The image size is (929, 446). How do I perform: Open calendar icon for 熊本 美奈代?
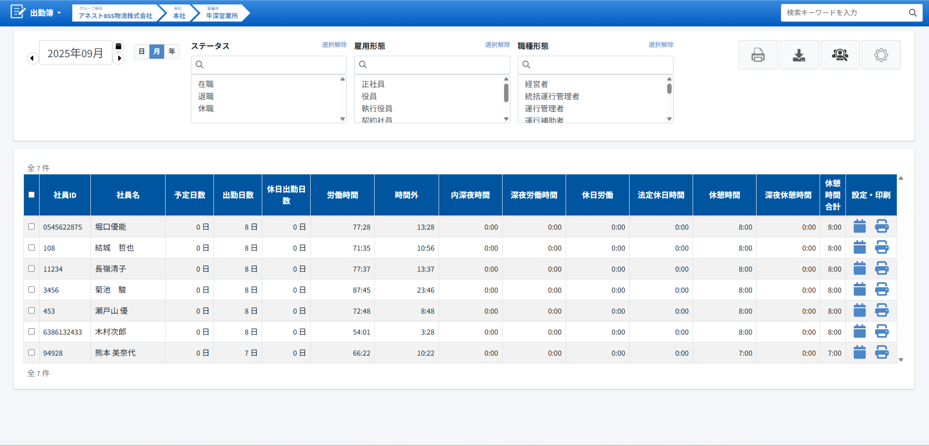pos(860,352)
